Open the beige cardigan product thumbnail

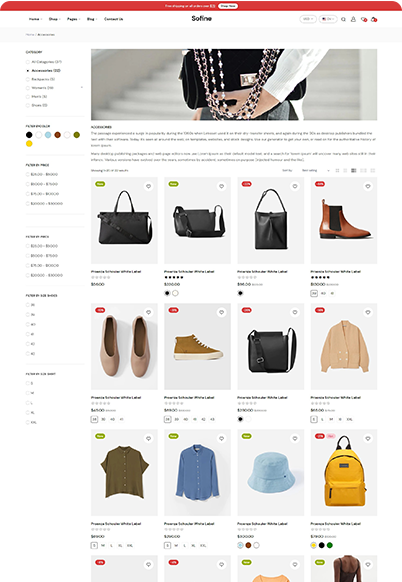tap(344, 346)
